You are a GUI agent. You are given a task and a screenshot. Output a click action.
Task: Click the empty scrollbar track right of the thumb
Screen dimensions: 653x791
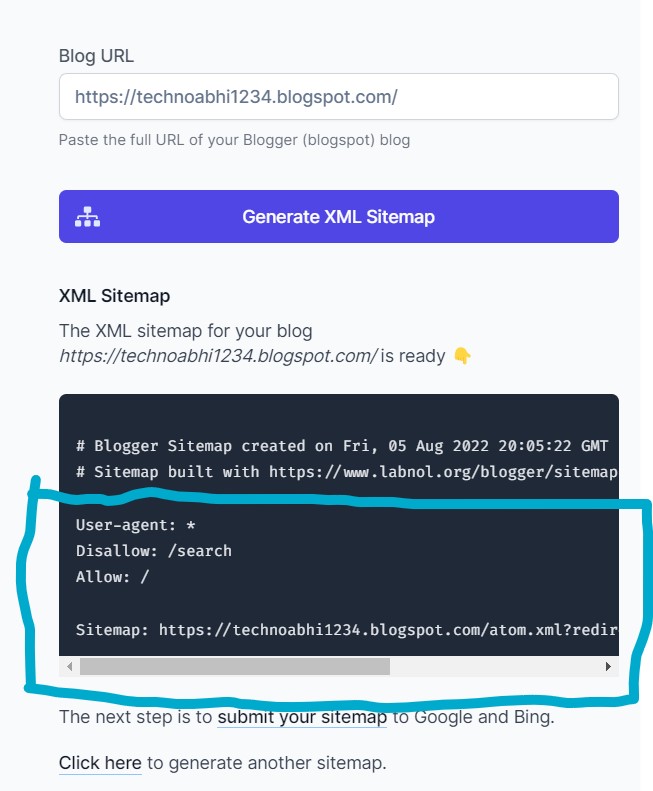click(496, 666)
